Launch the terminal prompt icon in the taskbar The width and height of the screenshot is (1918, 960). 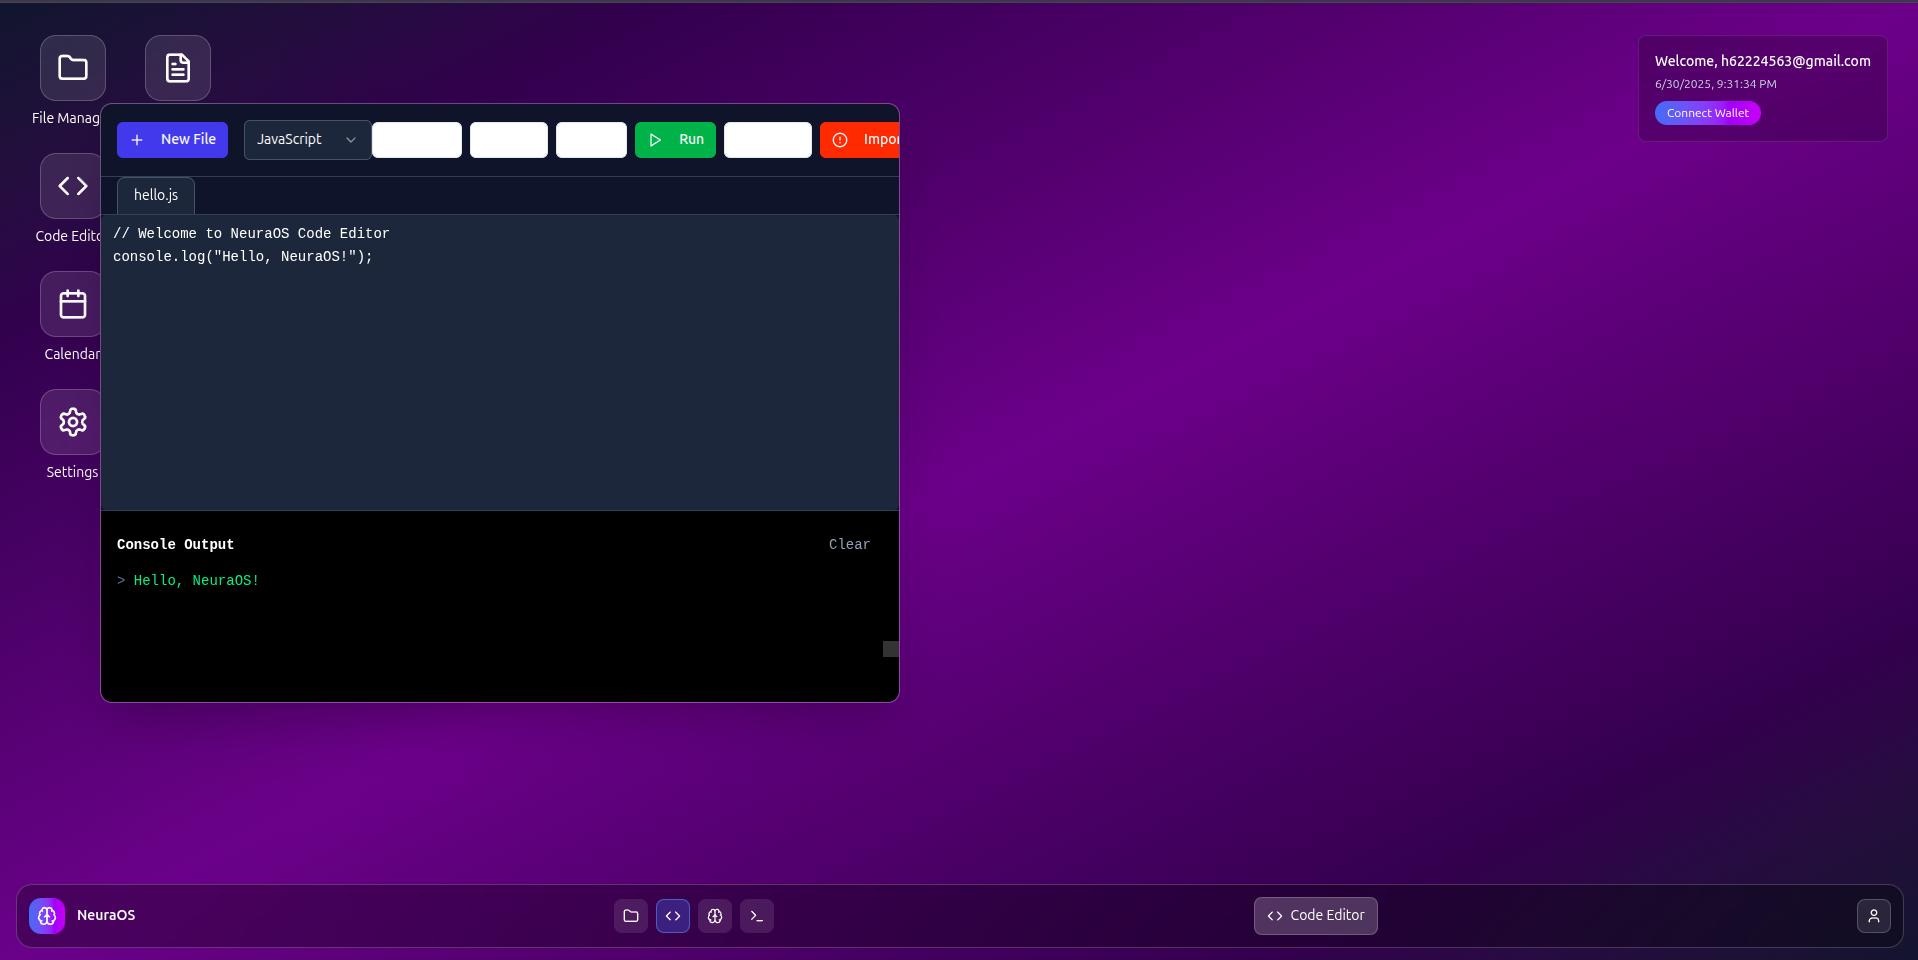coord(757,916)
